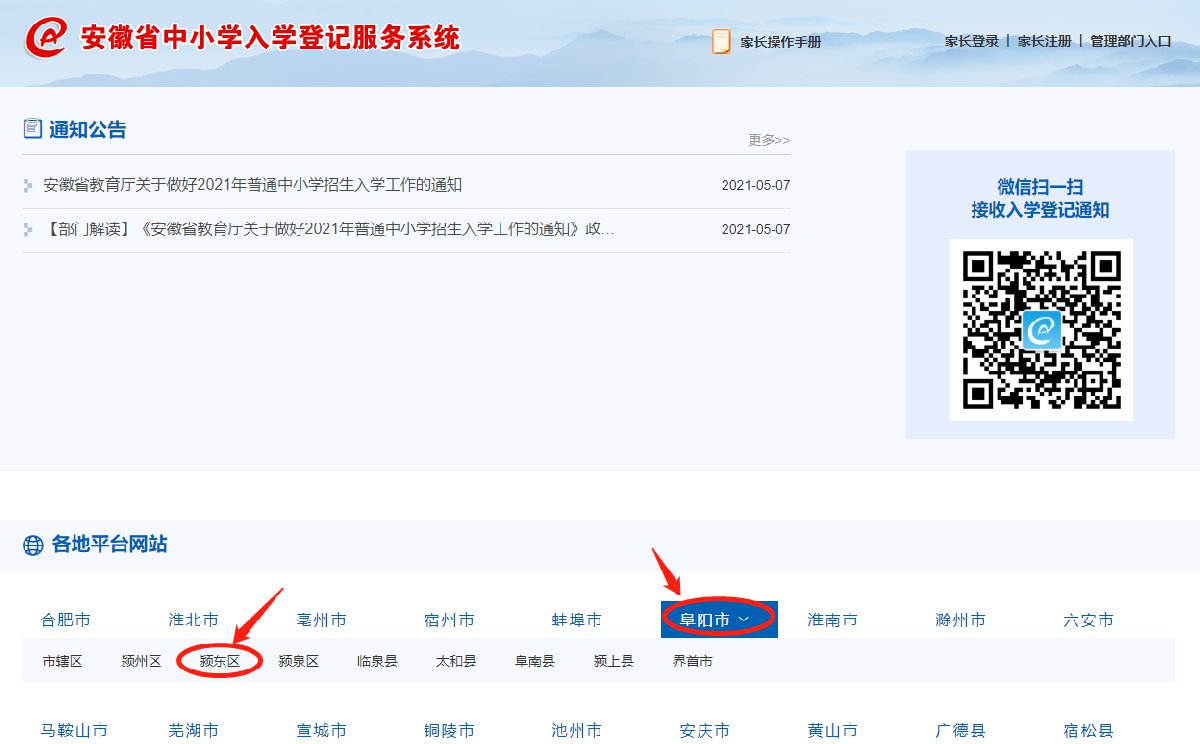Click the 各地平台网站 heading text
1200x744 pixels.
click(110, 545)
